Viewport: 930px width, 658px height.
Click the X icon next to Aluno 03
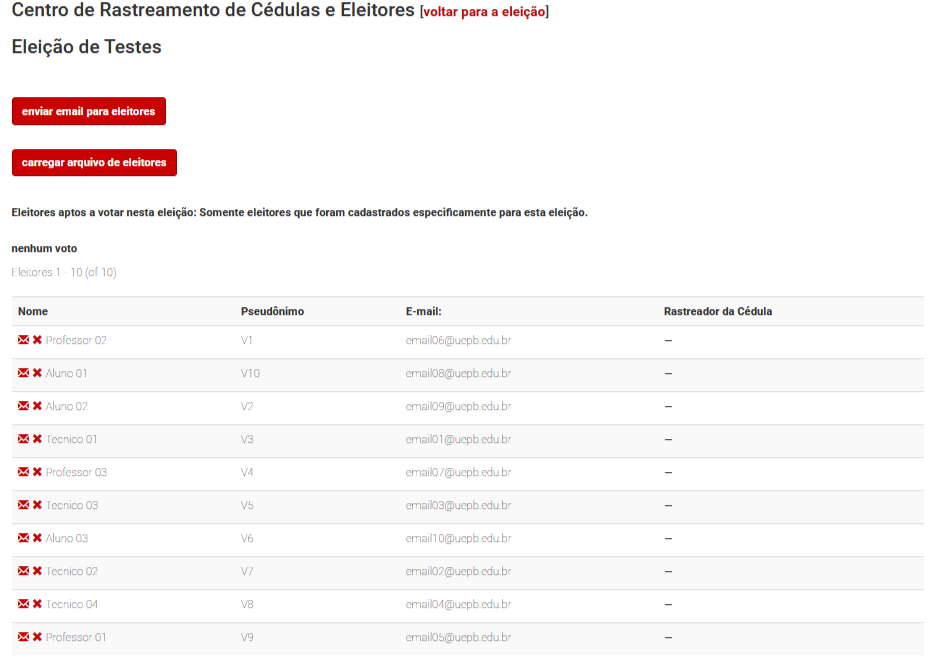pyautogui.click(x=37, y=538)
